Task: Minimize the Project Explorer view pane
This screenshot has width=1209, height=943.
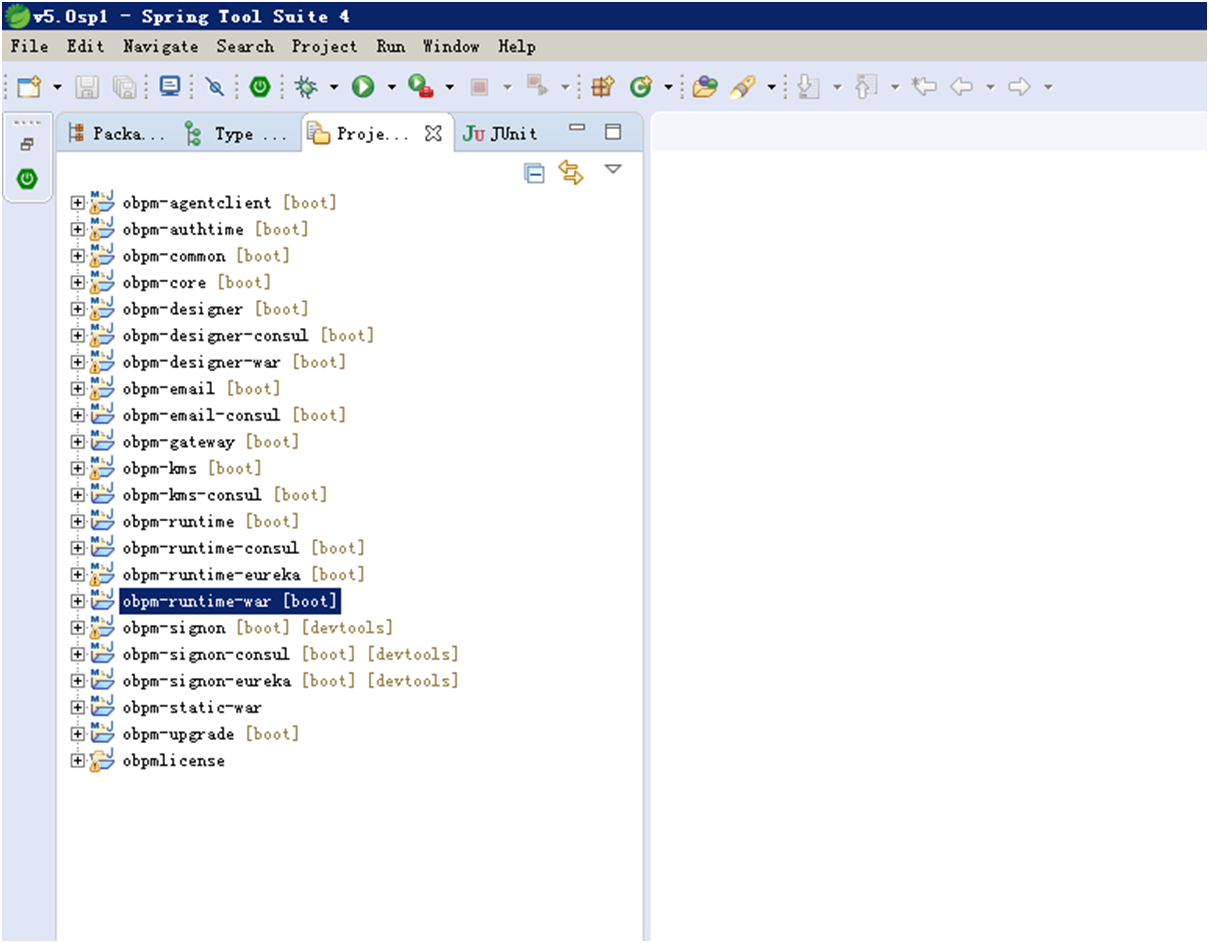Action: pyautogui.click(x=576, y=128)
